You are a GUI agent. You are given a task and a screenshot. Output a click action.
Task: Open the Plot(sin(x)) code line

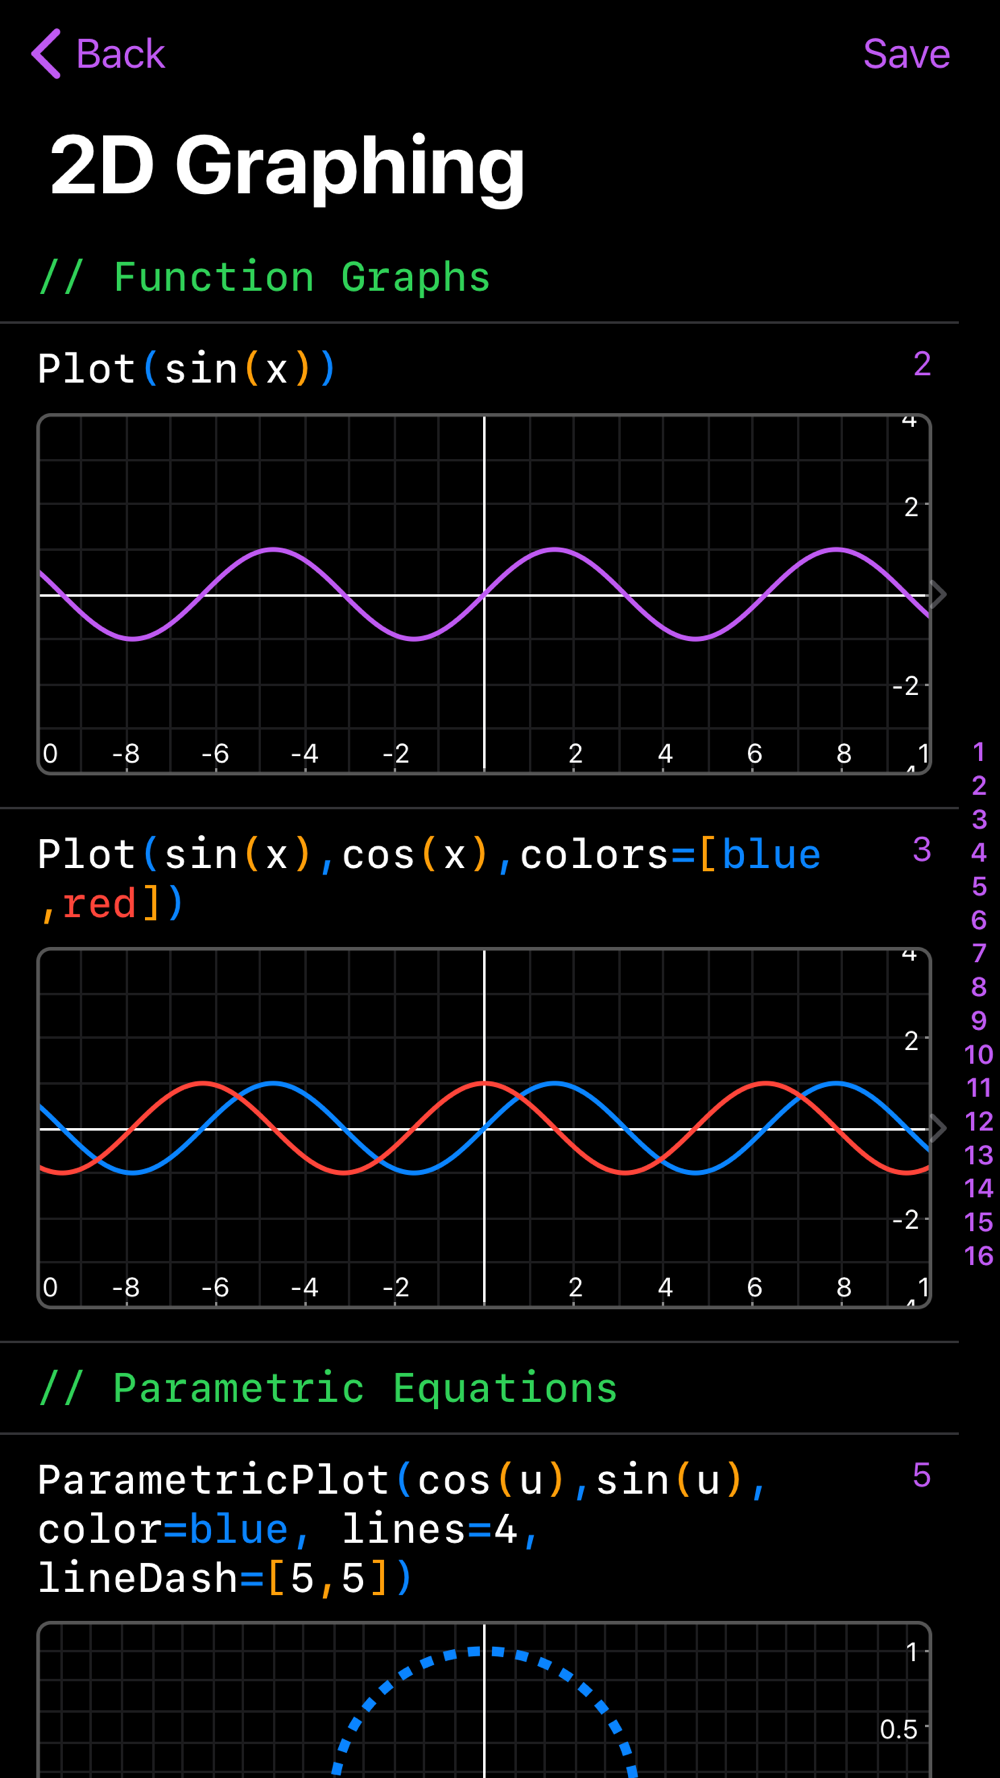pos(187,369)
